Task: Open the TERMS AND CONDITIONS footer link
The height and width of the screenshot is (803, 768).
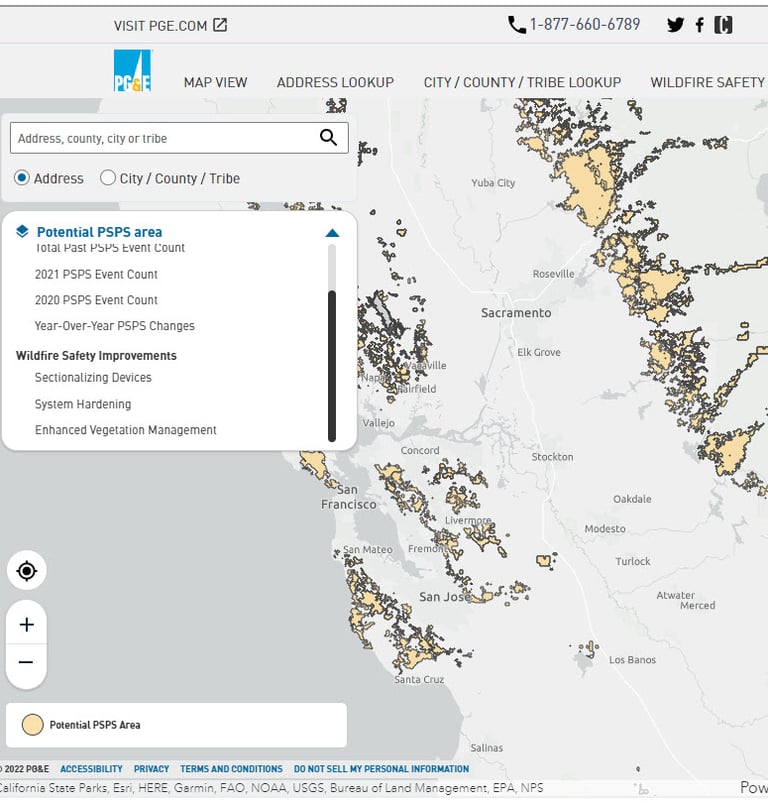Action: (x=231, y=769)
